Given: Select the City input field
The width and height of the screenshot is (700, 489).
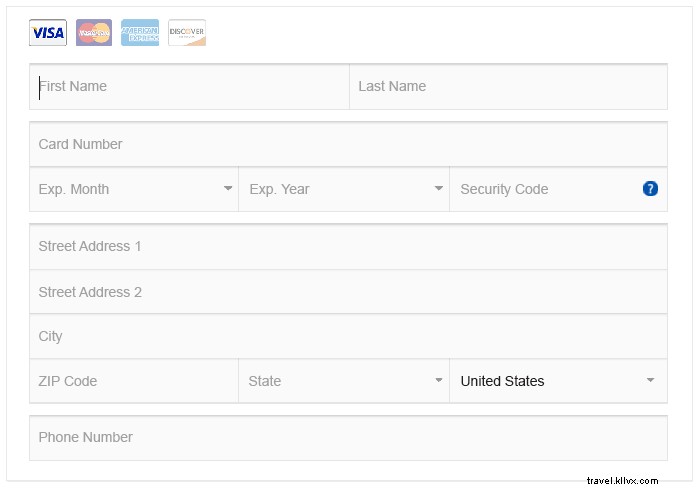Looking at the screenshot, I should click(348, 336).
